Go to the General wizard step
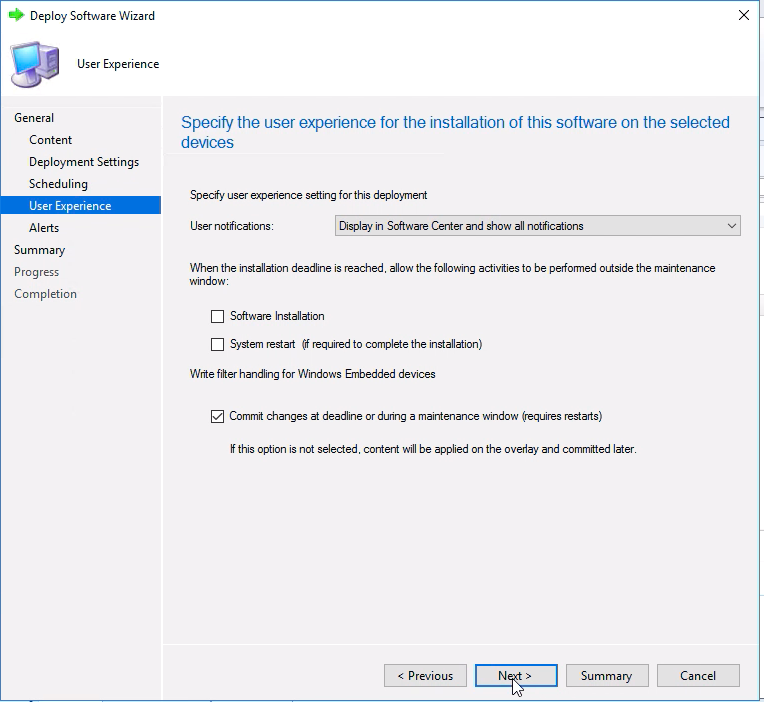The image size is (764, 702). tap(34, 118)
